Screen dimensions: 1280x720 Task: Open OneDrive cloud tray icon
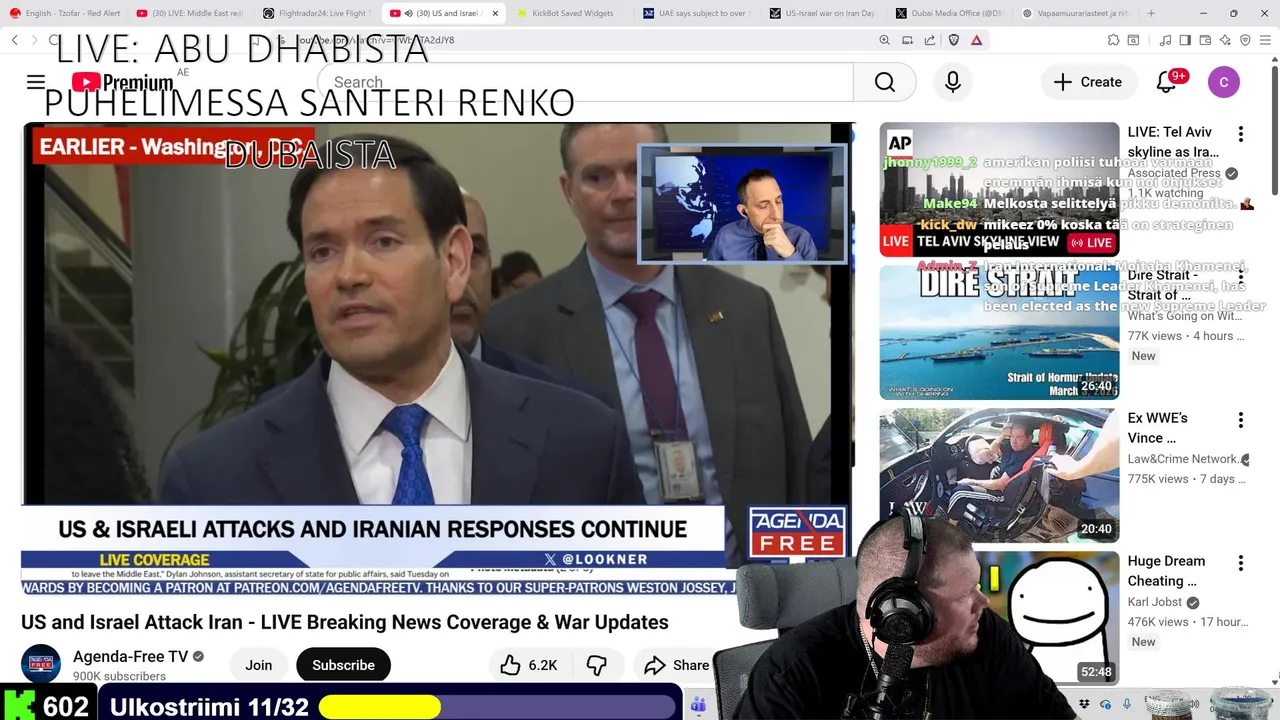(x=1106, y=705)
